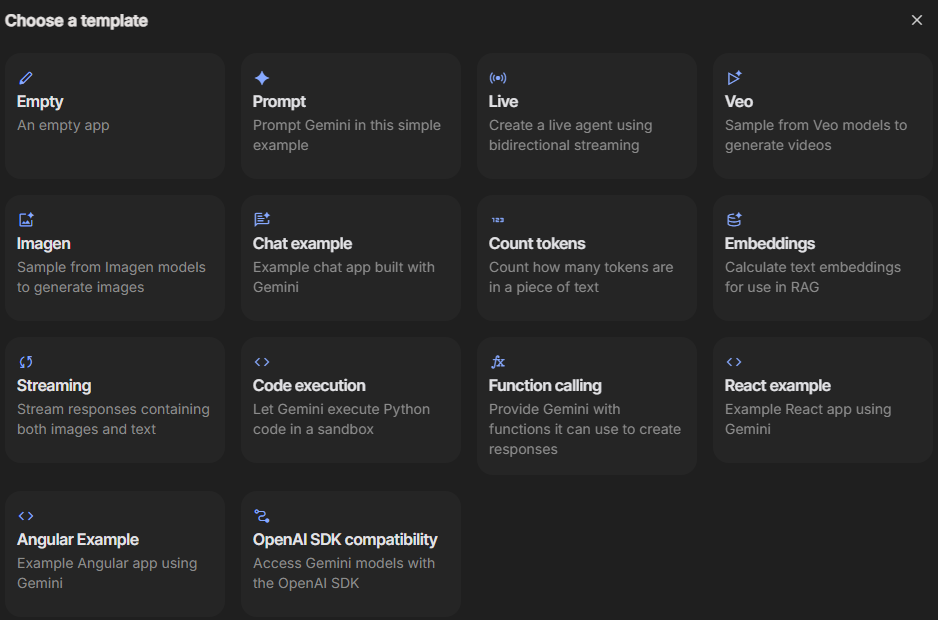Click the Function calling fx icon

[x=498, y=362]
